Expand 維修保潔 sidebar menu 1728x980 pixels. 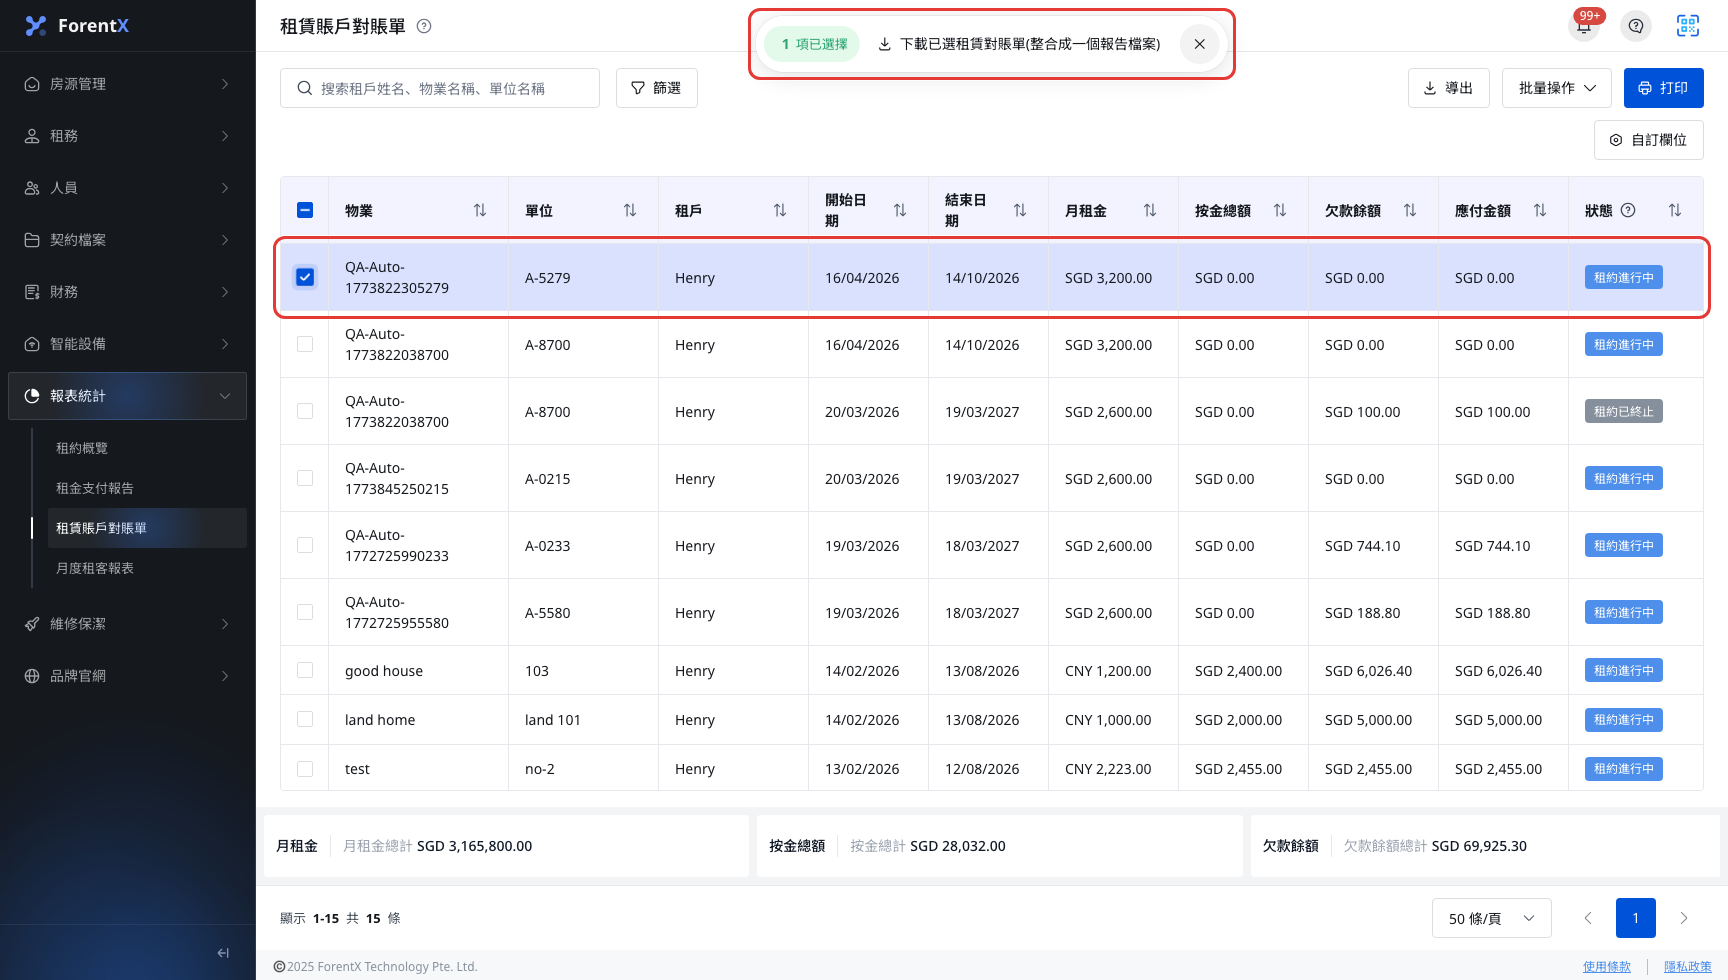[127, 624]
